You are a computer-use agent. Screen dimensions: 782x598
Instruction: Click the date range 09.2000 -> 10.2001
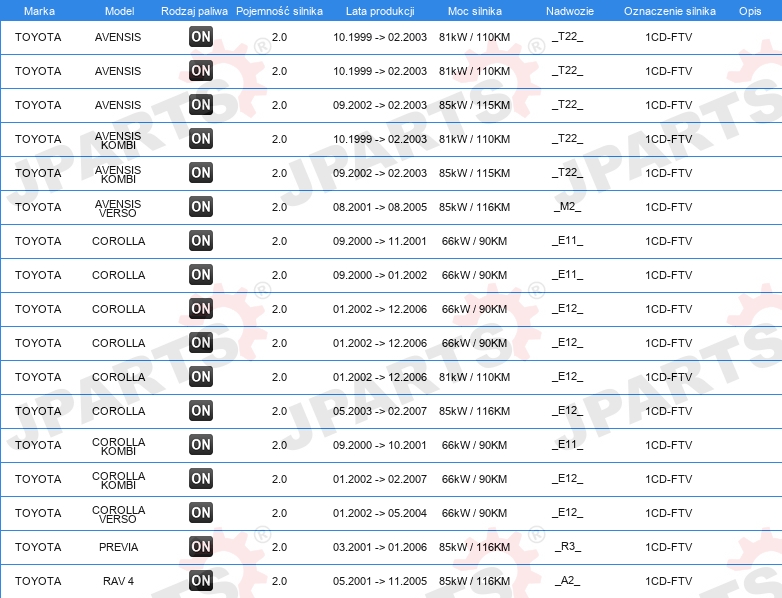point(380,445)
